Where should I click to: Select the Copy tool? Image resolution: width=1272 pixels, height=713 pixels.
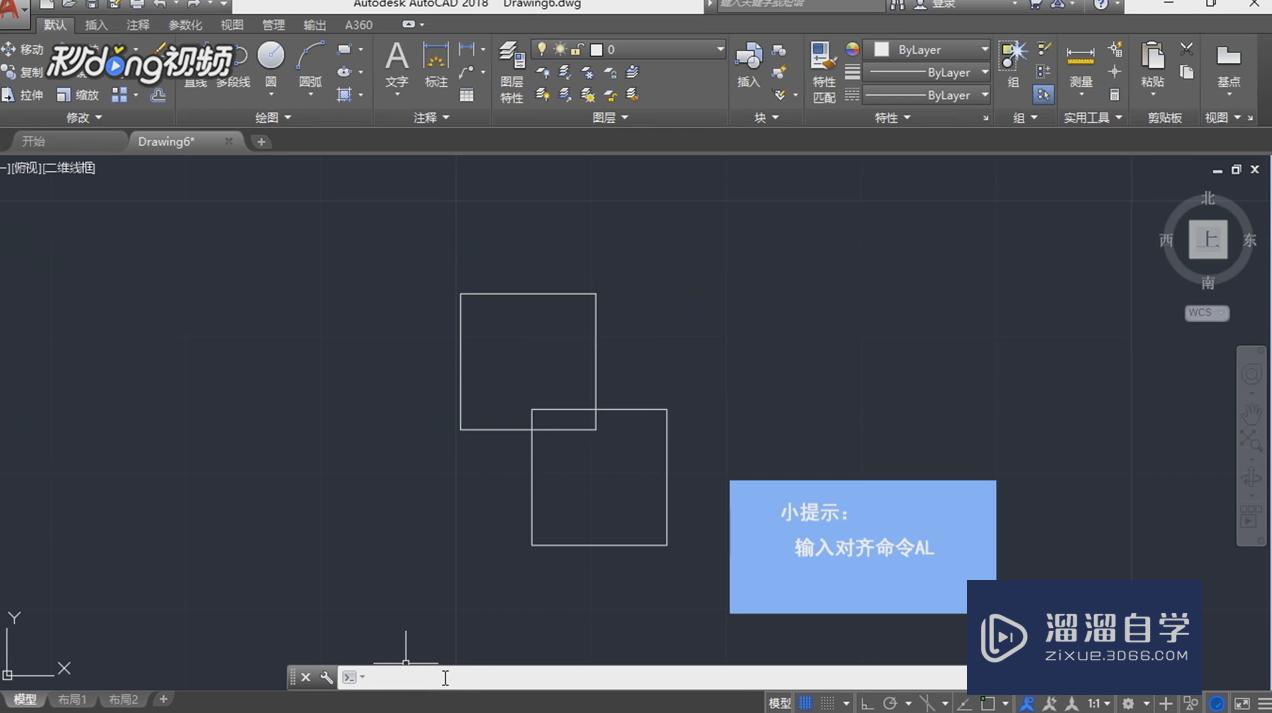pos(25,72)
